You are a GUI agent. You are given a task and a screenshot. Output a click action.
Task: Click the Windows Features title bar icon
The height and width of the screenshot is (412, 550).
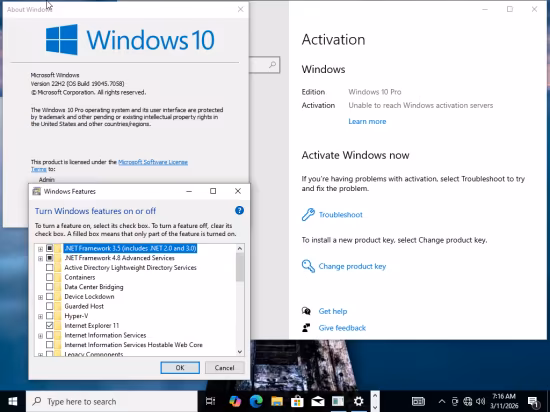tap(36, 191)
